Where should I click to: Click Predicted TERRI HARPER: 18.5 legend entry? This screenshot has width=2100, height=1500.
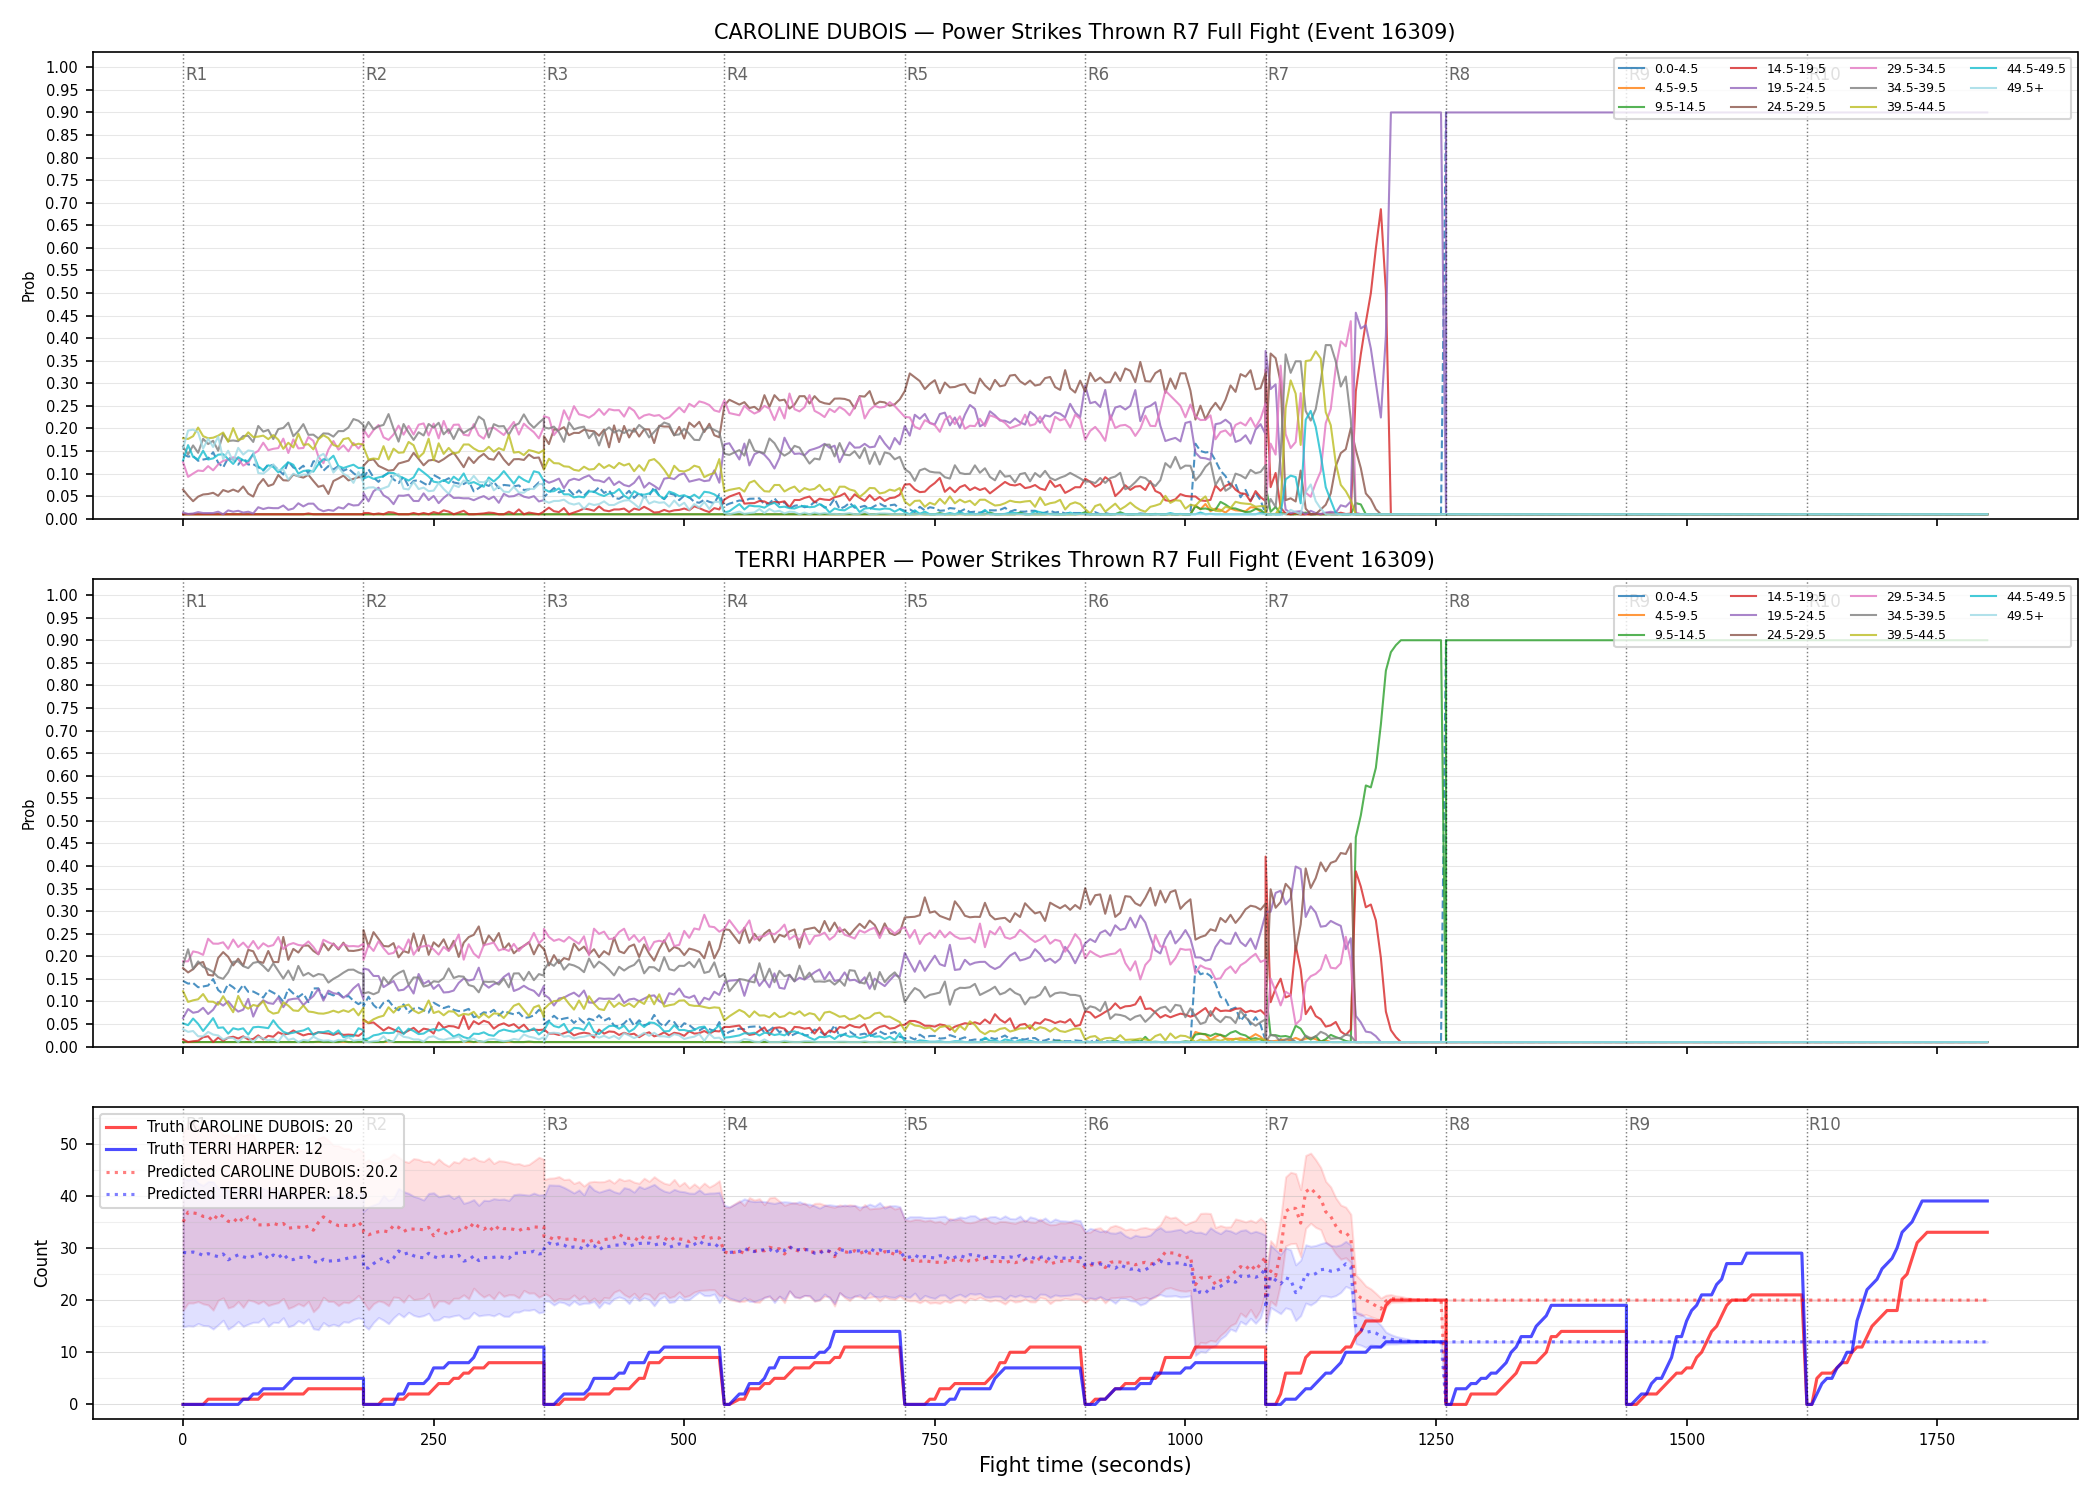coord(236,1193)
